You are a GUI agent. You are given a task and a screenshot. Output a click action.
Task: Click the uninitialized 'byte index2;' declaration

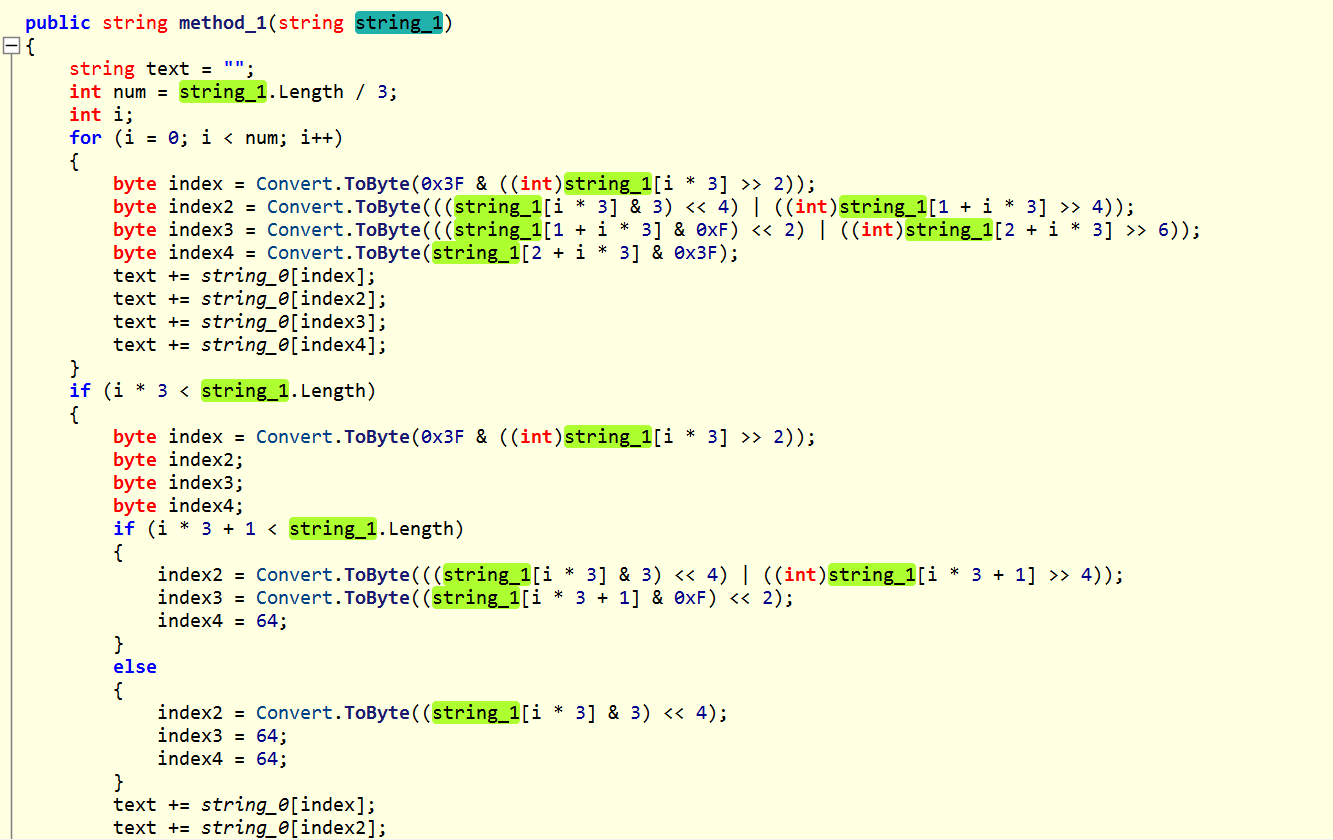pyautogui.click(x=178, y=460)
